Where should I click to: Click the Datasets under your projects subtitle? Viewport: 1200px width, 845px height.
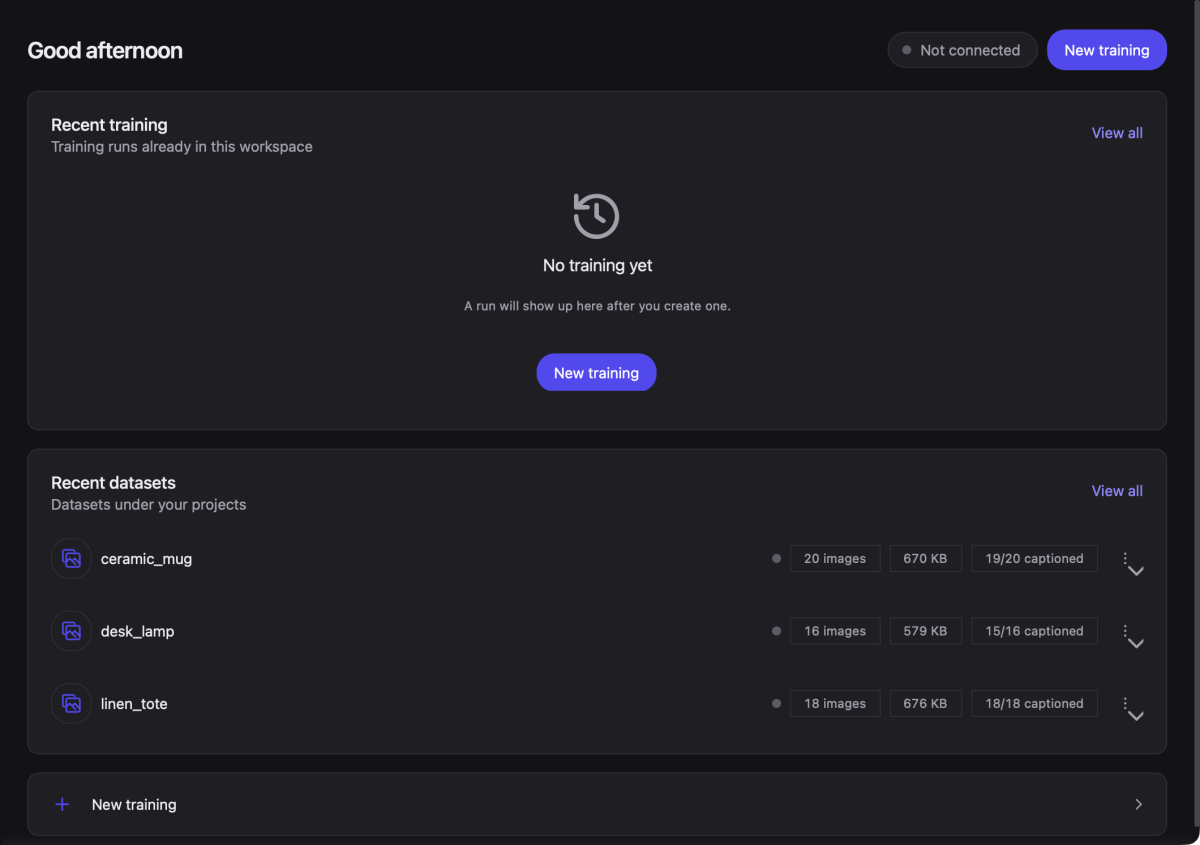148,505
